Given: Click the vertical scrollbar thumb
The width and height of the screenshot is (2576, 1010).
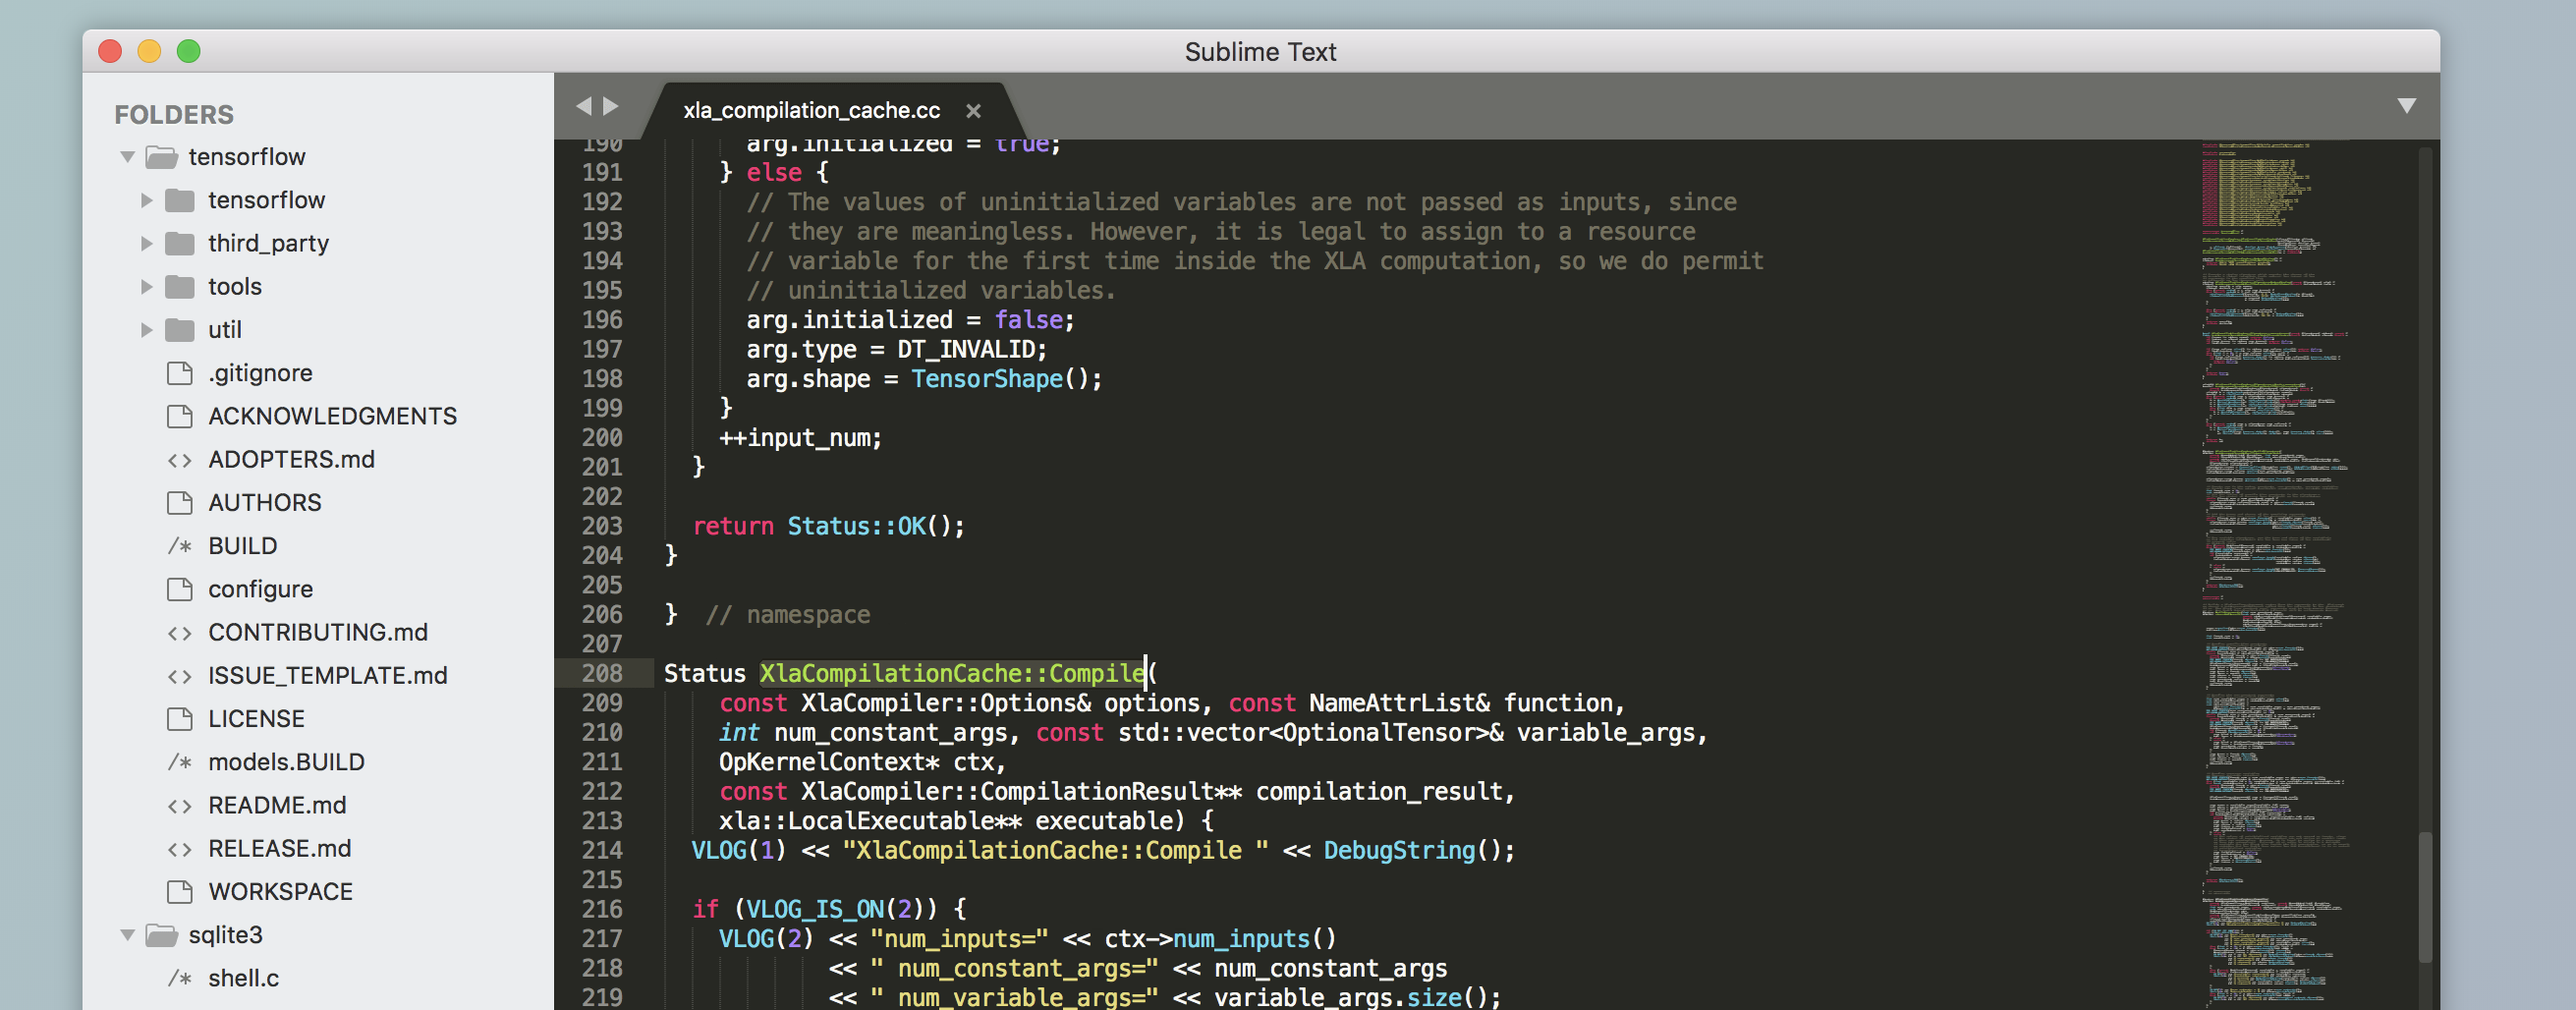Looking at the screenshot, I should 2424,895.
